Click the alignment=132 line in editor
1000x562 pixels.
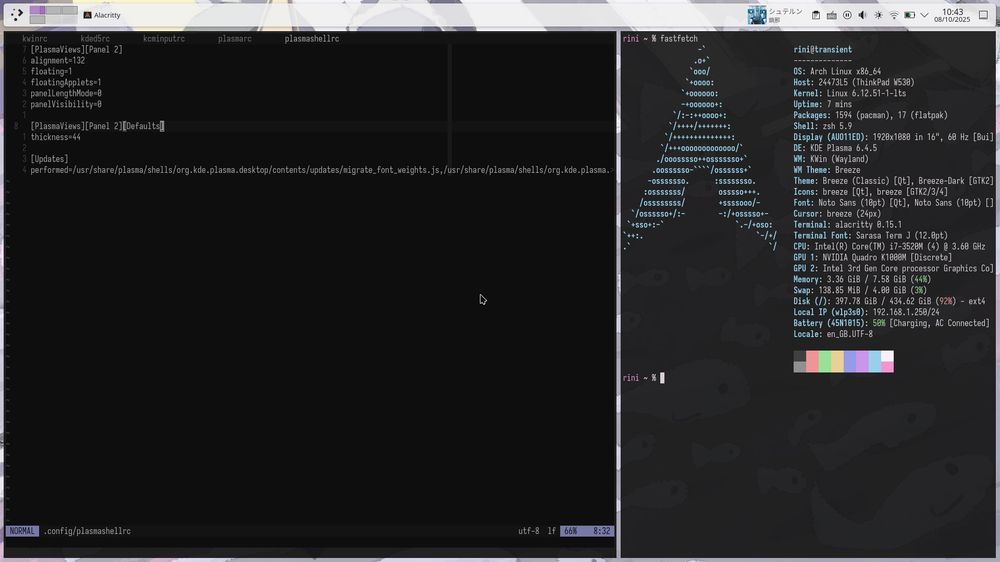(x=57, y=61)
